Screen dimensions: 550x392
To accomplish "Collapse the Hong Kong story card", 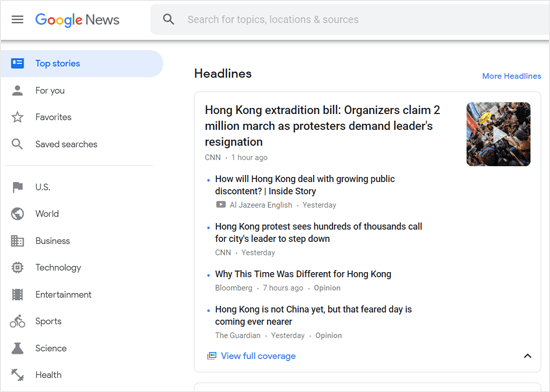I will pos(527,356).
